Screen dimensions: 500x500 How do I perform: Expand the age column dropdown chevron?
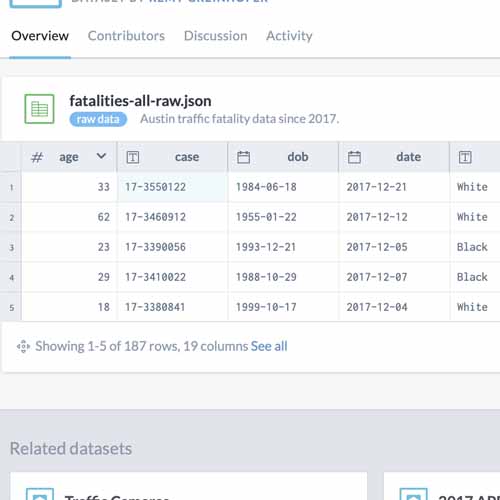pyautogui.click(x=101, y=156)
